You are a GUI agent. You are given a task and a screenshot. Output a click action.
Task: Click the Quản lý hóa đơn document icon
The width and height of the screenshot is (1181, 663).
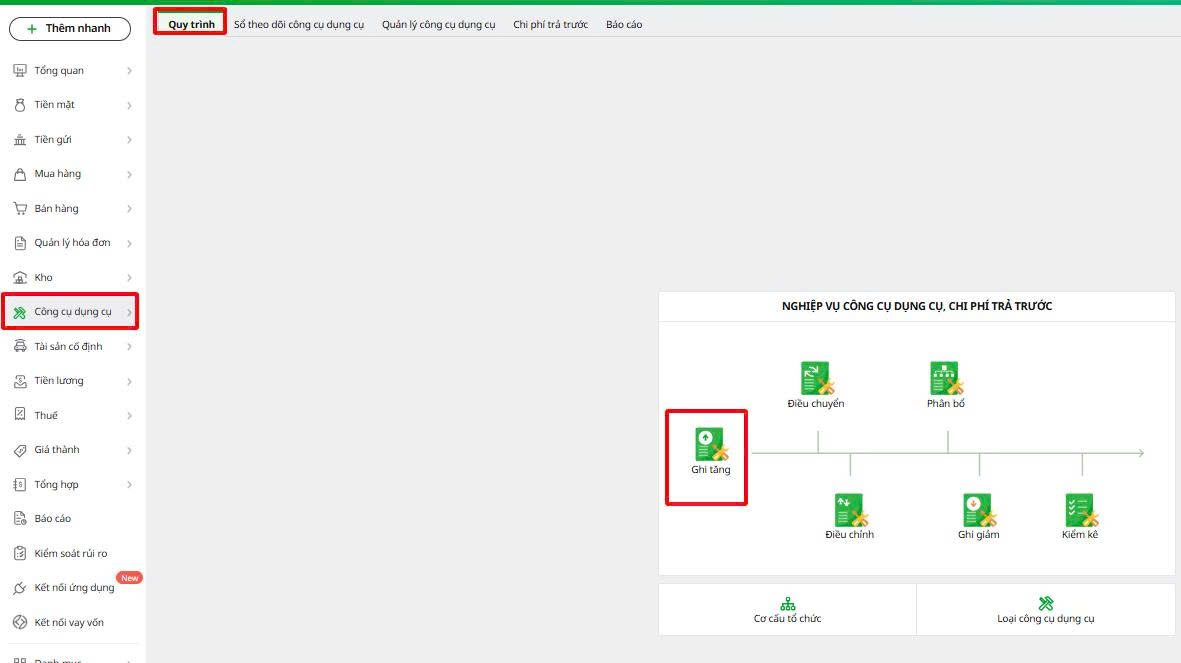point(20,243)
